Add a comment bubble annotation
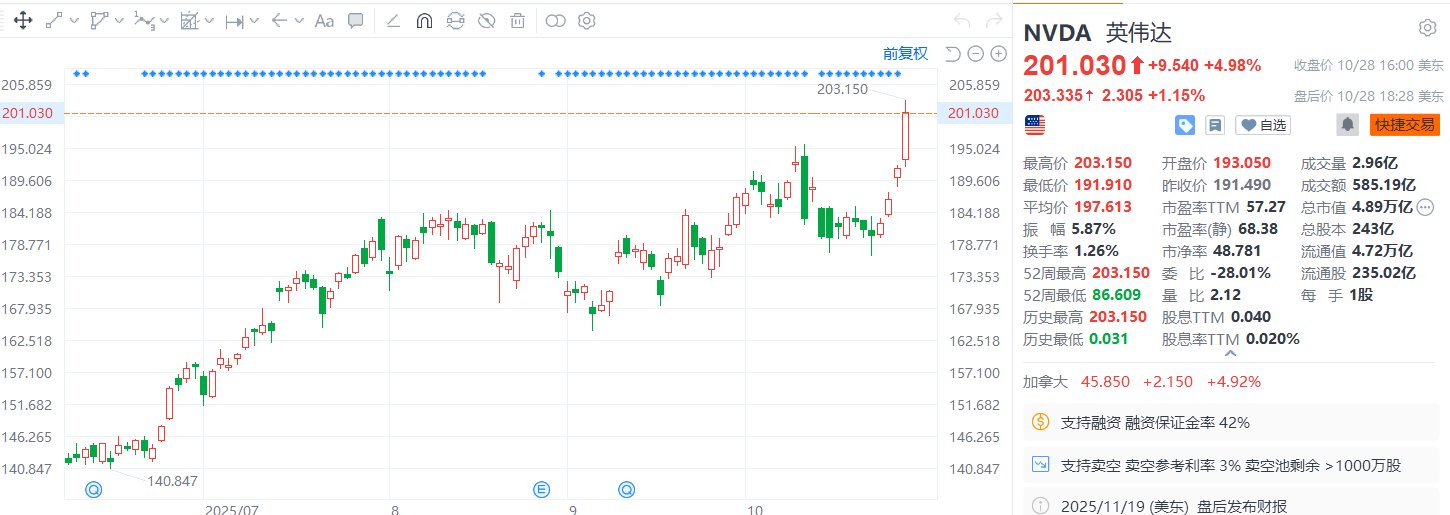 tap(355, 20)
